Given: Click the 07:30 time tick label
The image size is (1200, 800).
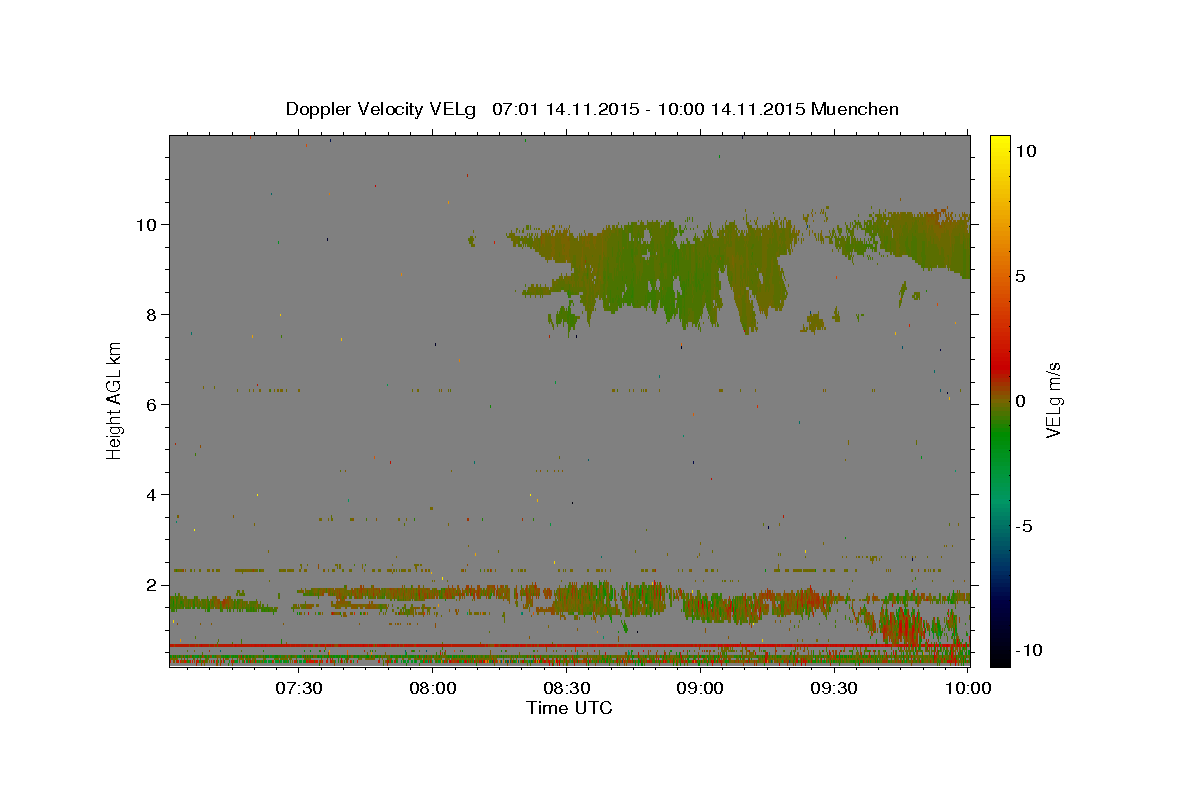Looking at the screenshot, I should tap(299, 688).
